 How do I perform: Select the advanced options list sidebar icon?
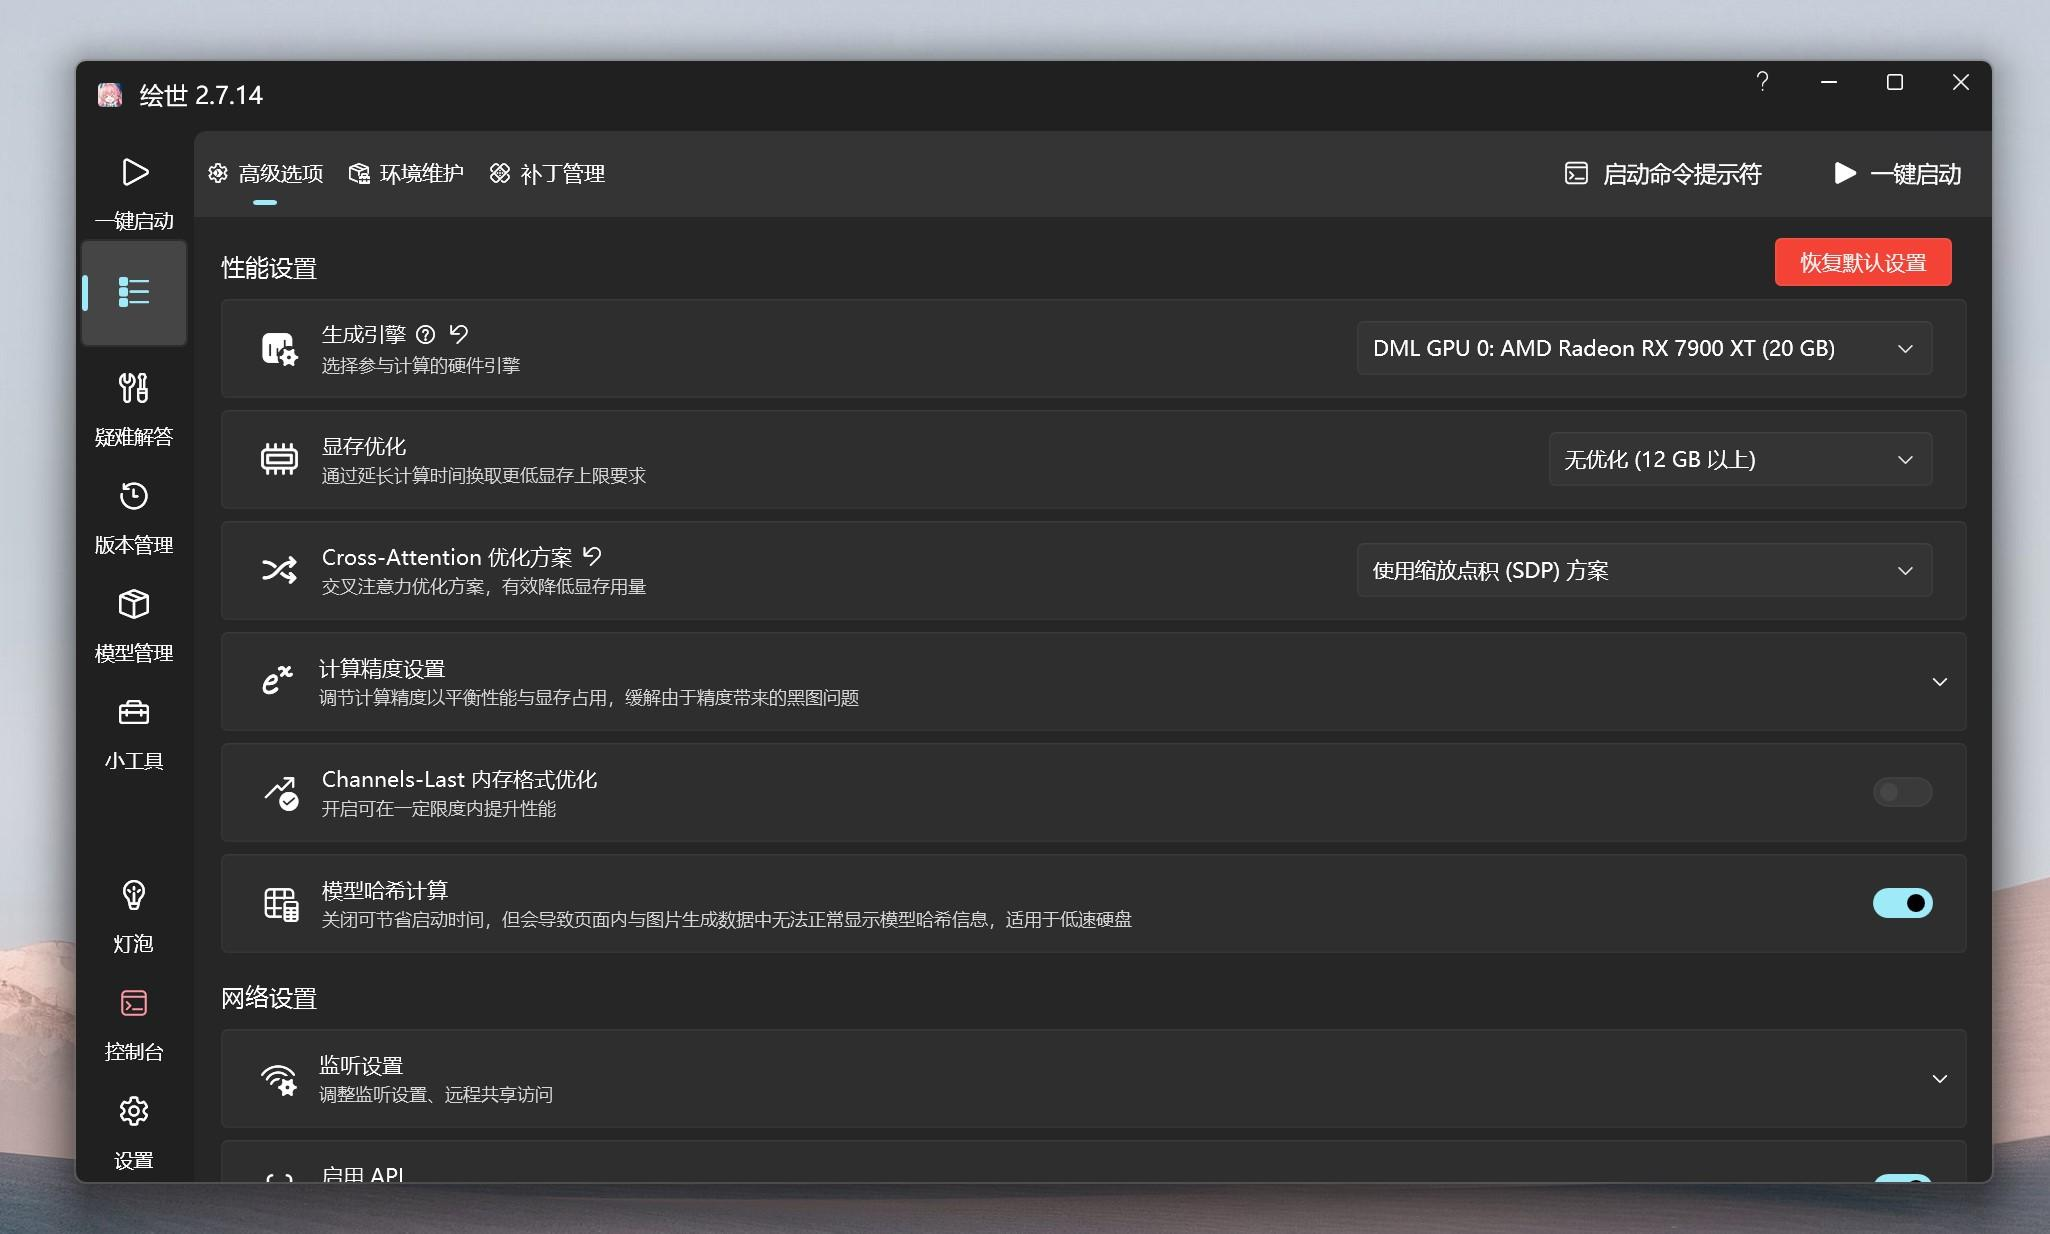(134, 292)
